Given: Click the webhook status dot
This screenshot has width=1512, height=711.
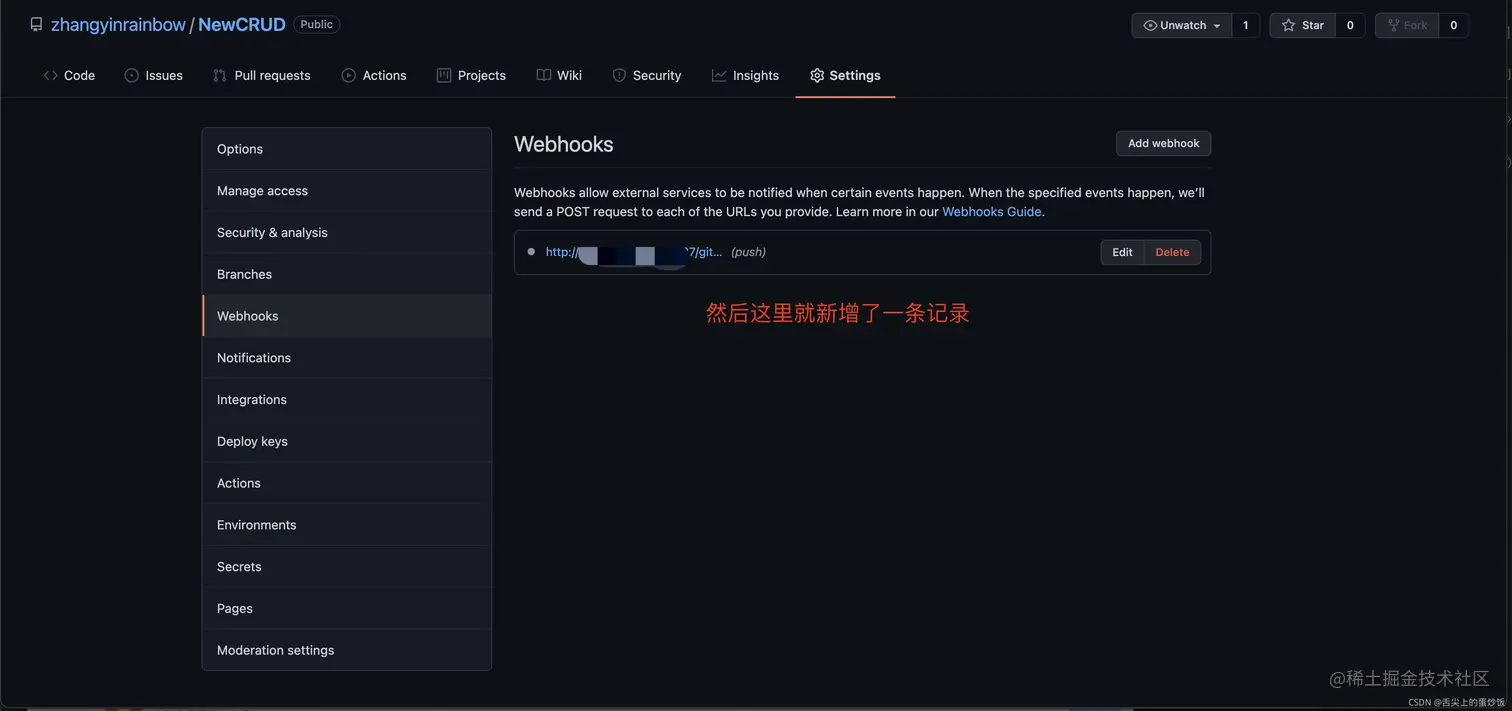Looking at the screenshot, I should pos(531,252).
